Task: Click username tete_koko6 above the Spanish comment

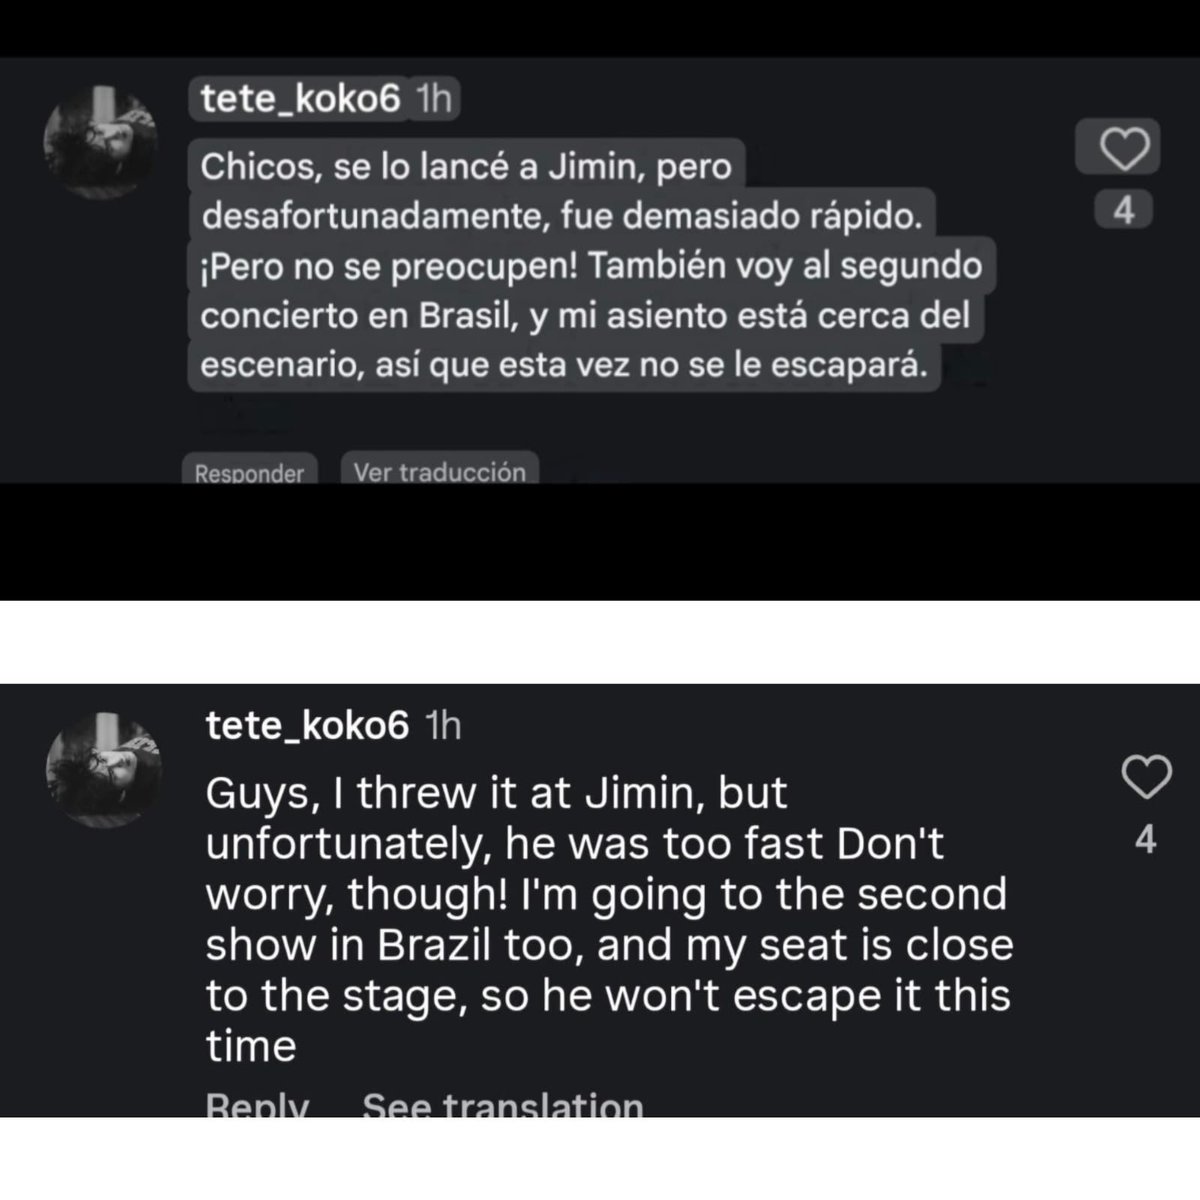Action: tap(300, 99)
